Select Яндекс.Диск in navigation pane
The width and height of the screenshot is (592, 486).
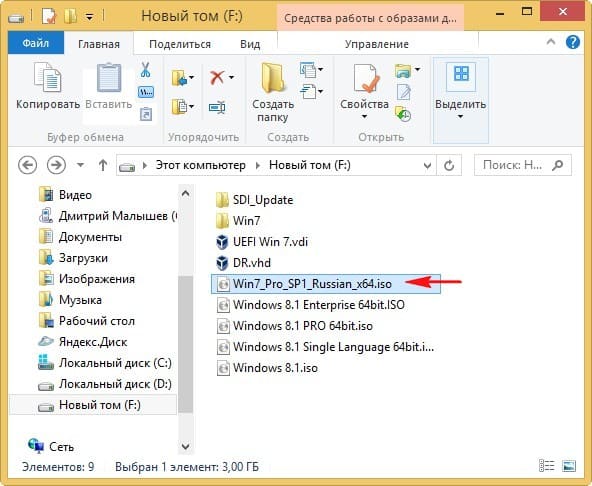pyautogui.click(x=93, y=342)
